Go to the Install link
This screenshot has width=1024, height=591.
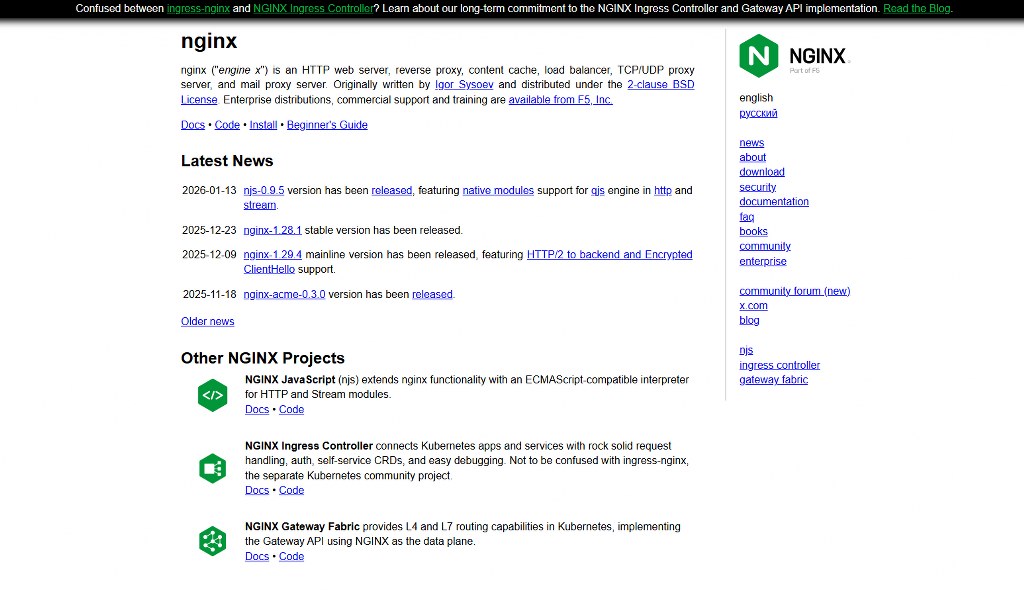pyautogui.click(x=263, y=125)
